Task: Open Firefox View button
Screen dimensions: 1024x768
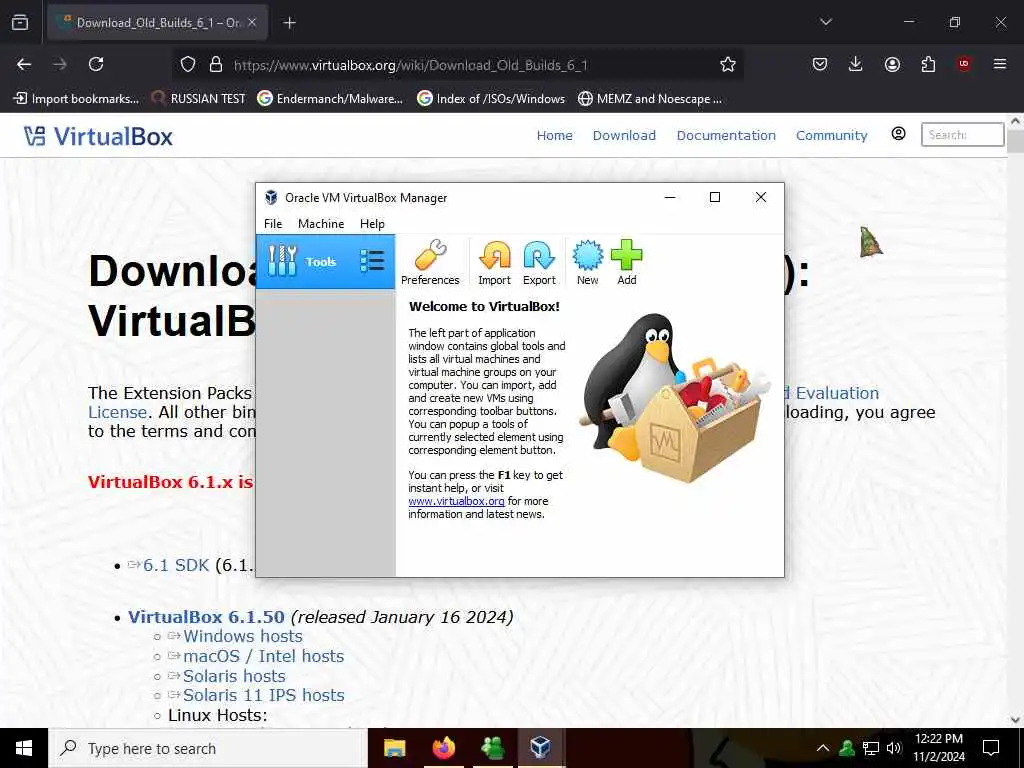Action: [x=20, y=22]
